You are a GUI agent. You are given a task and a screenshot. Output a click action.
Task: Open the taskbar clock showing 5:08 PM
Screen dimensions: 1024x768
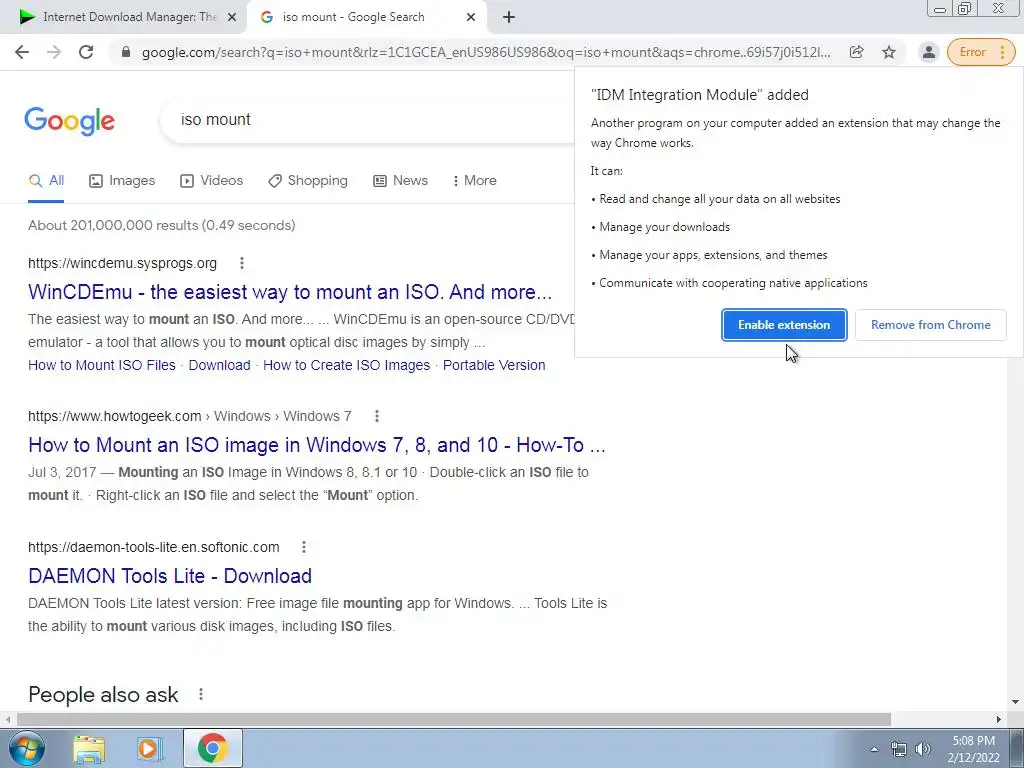[x=973, y=749]
